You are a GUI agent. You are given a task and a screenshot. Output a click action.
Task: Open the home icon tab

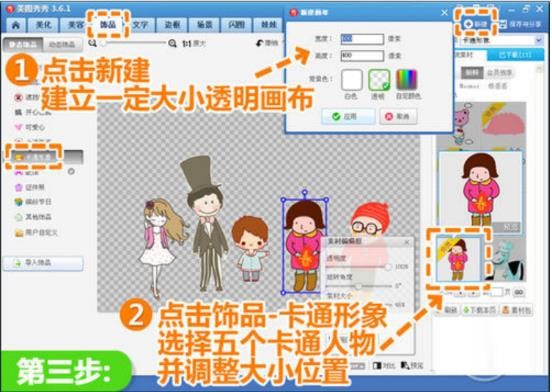tap(15, 25)
